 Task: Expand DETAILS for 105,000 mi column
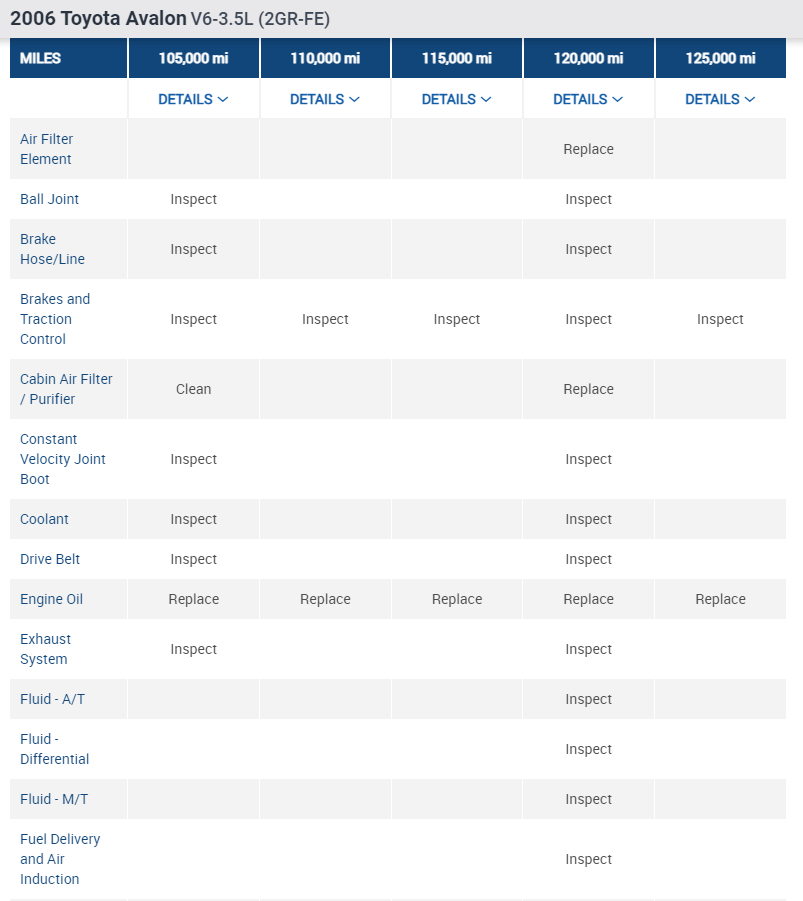coord(193,99)
